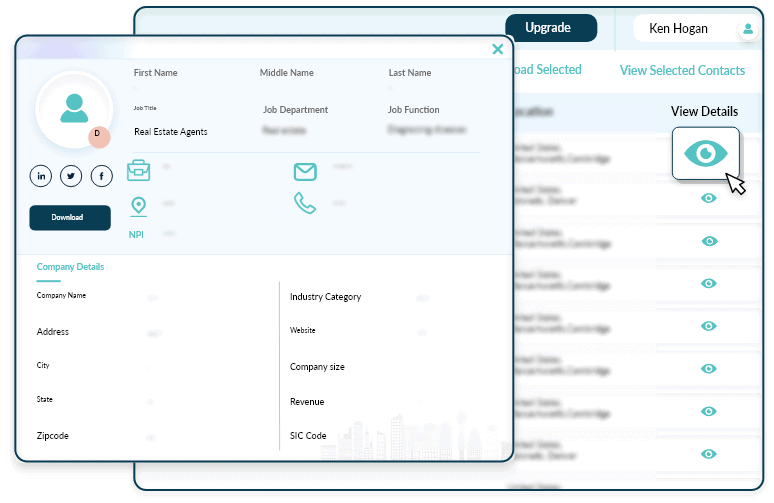774x503 pixels.
Task: Click the phone handset icon
Action: point(305,204)
